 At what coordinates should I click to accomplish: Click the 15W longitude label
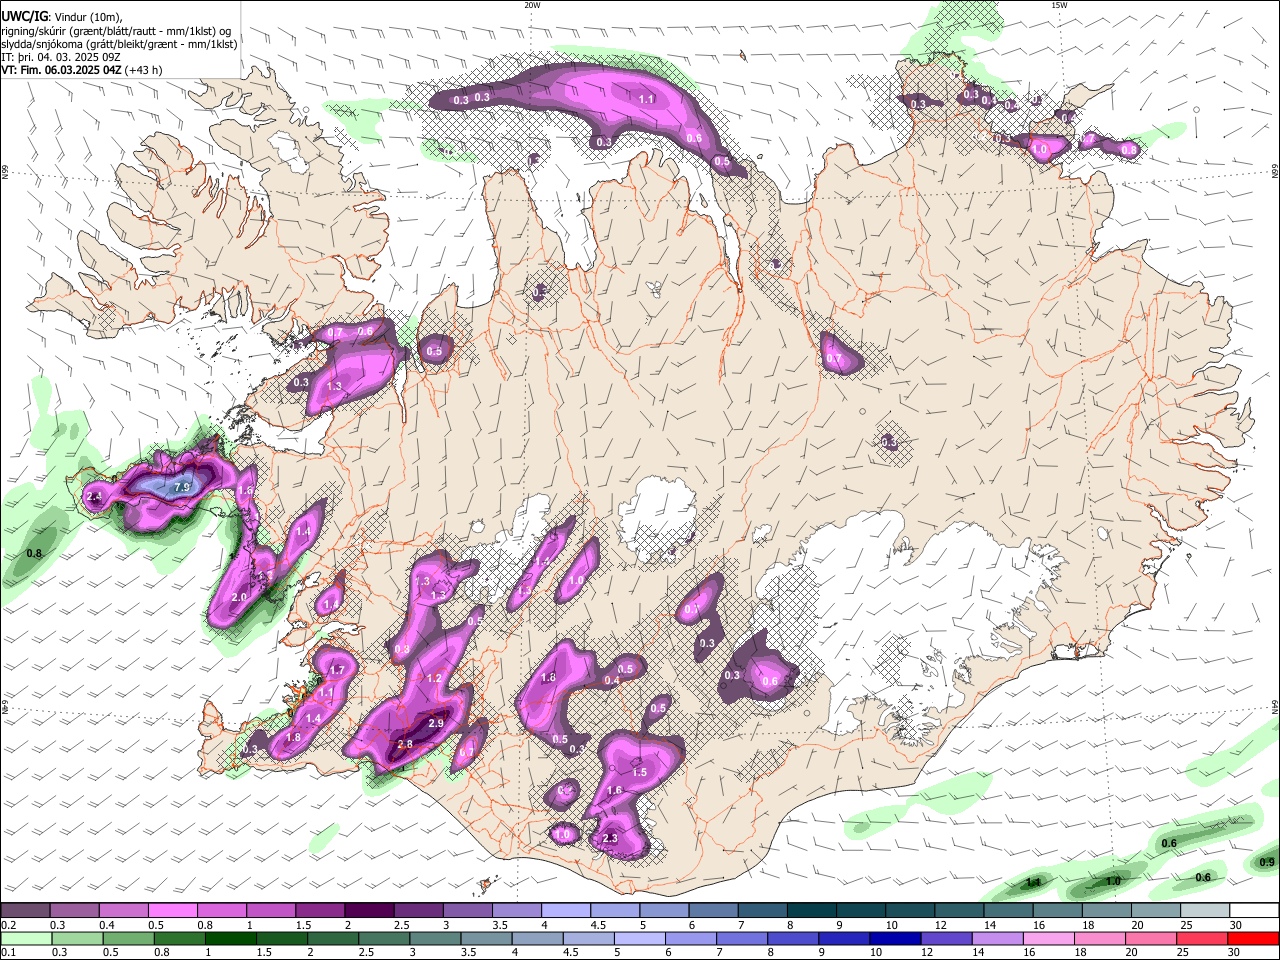pos(1059,5)
